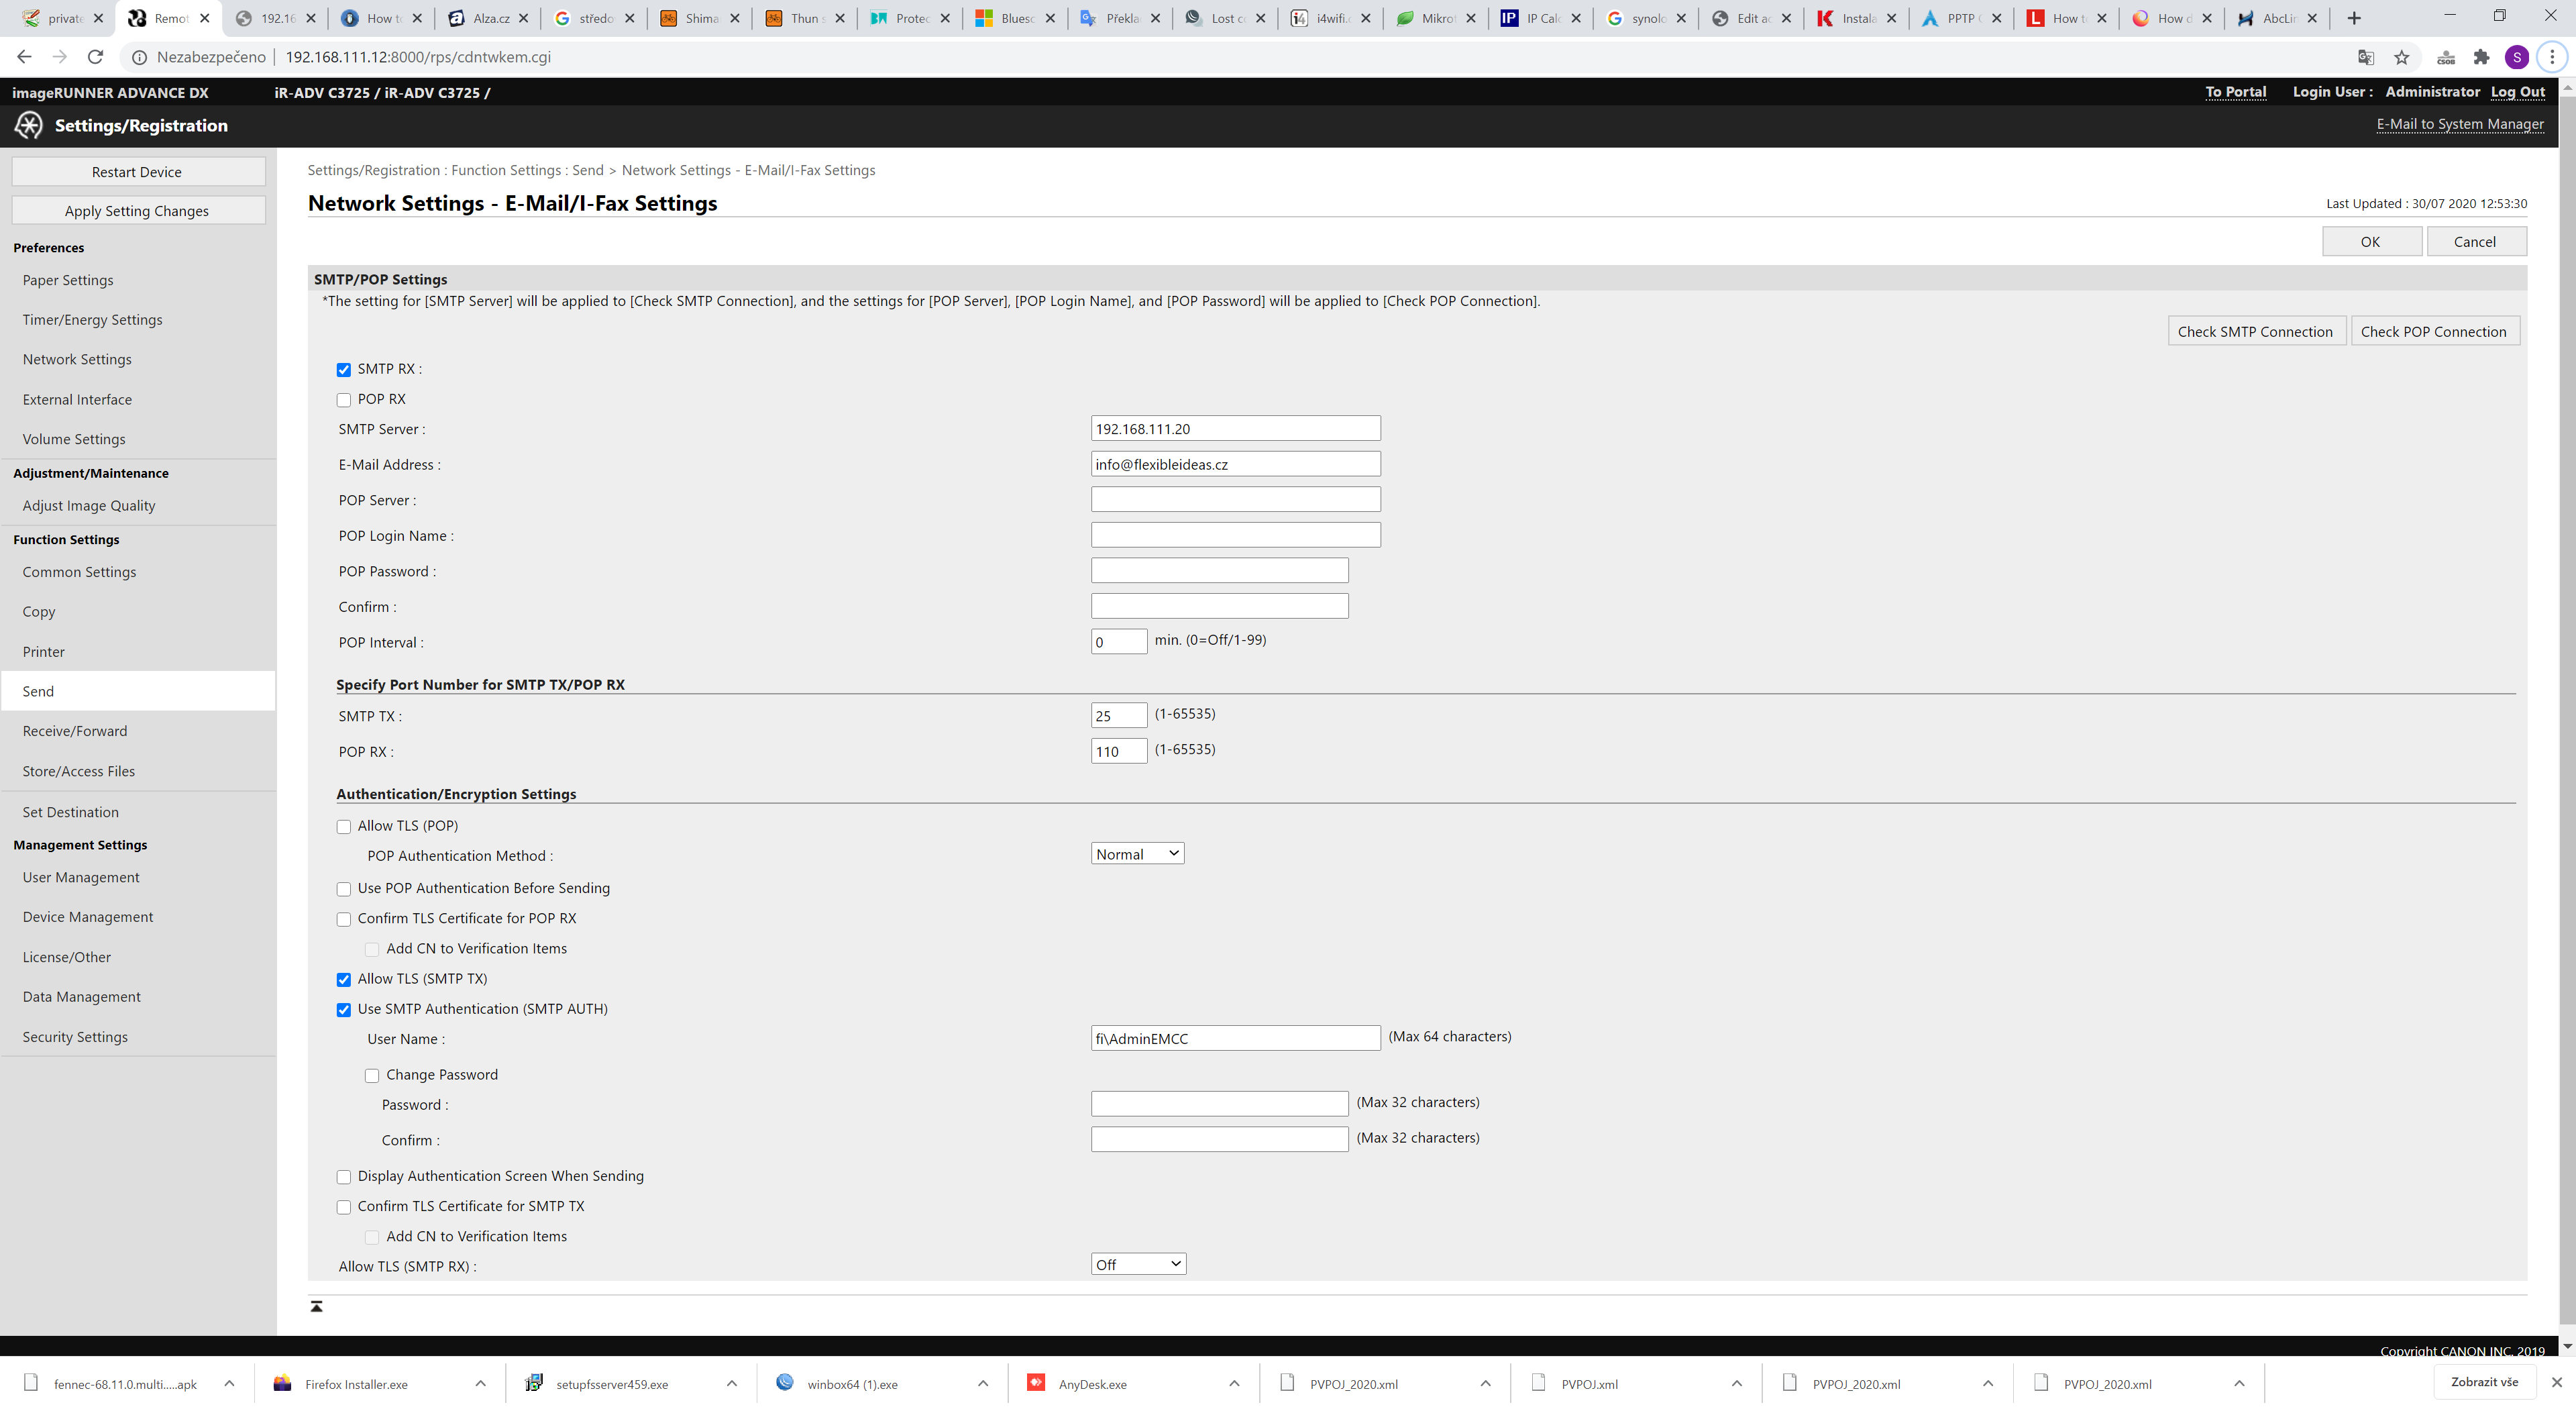Click the Google Translate page icon
2576x1409 pixels.
point(2365,57)
